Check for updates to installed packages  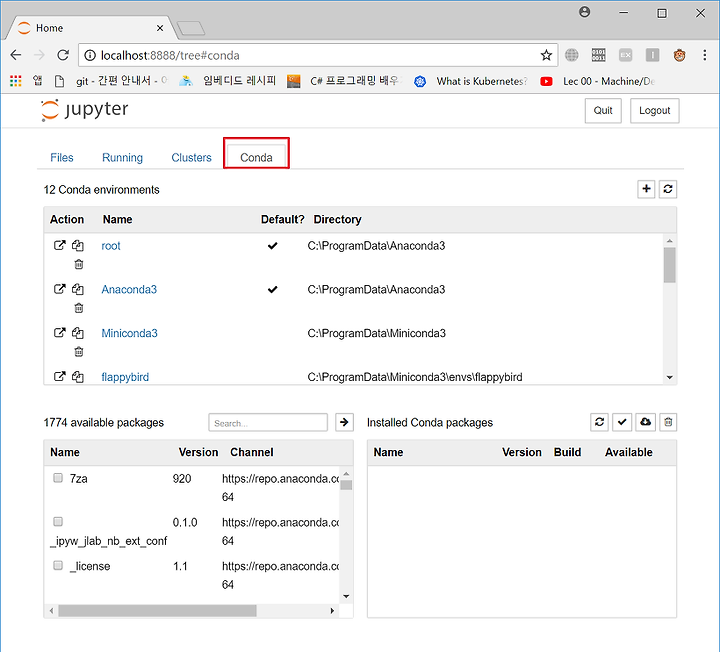pos(622,422)
